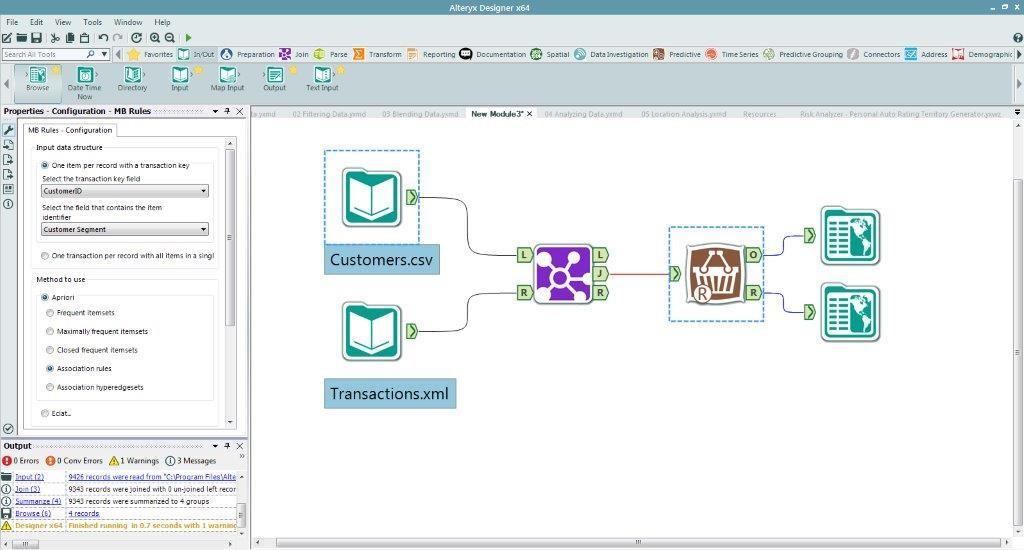The width and height of the screenshot is (1024, 550).
Task: Run the module with the green play button
Action: click(188, 38)
